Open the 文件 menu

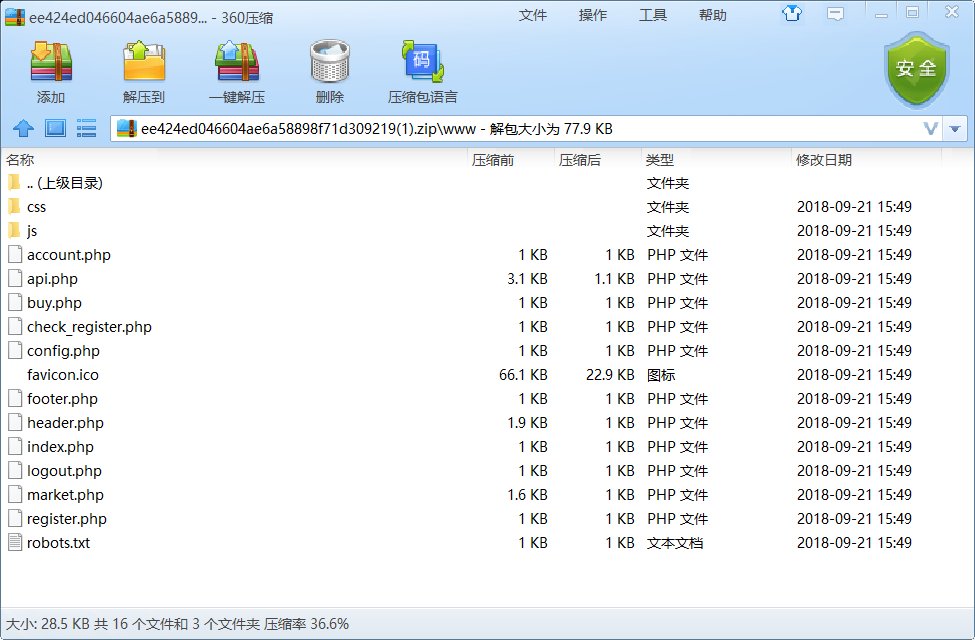[x=533, y=16]
